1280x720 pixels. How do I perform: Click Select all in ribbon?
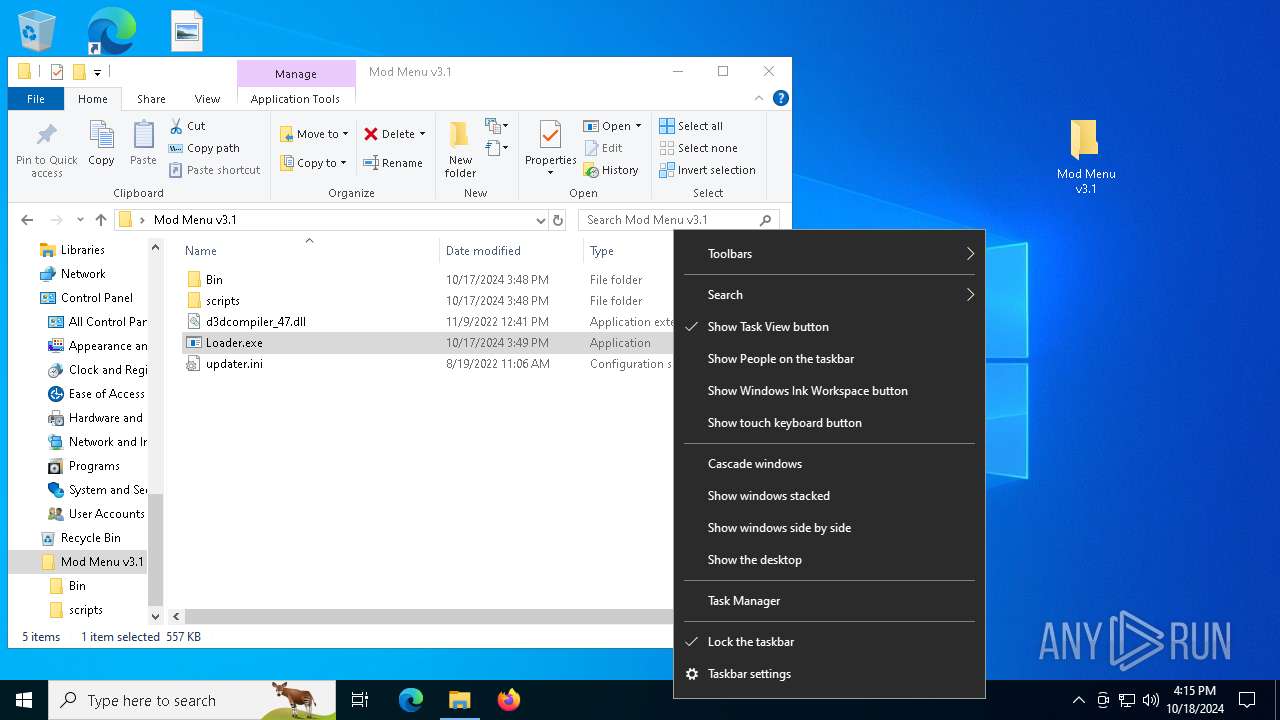pos(691,126)
